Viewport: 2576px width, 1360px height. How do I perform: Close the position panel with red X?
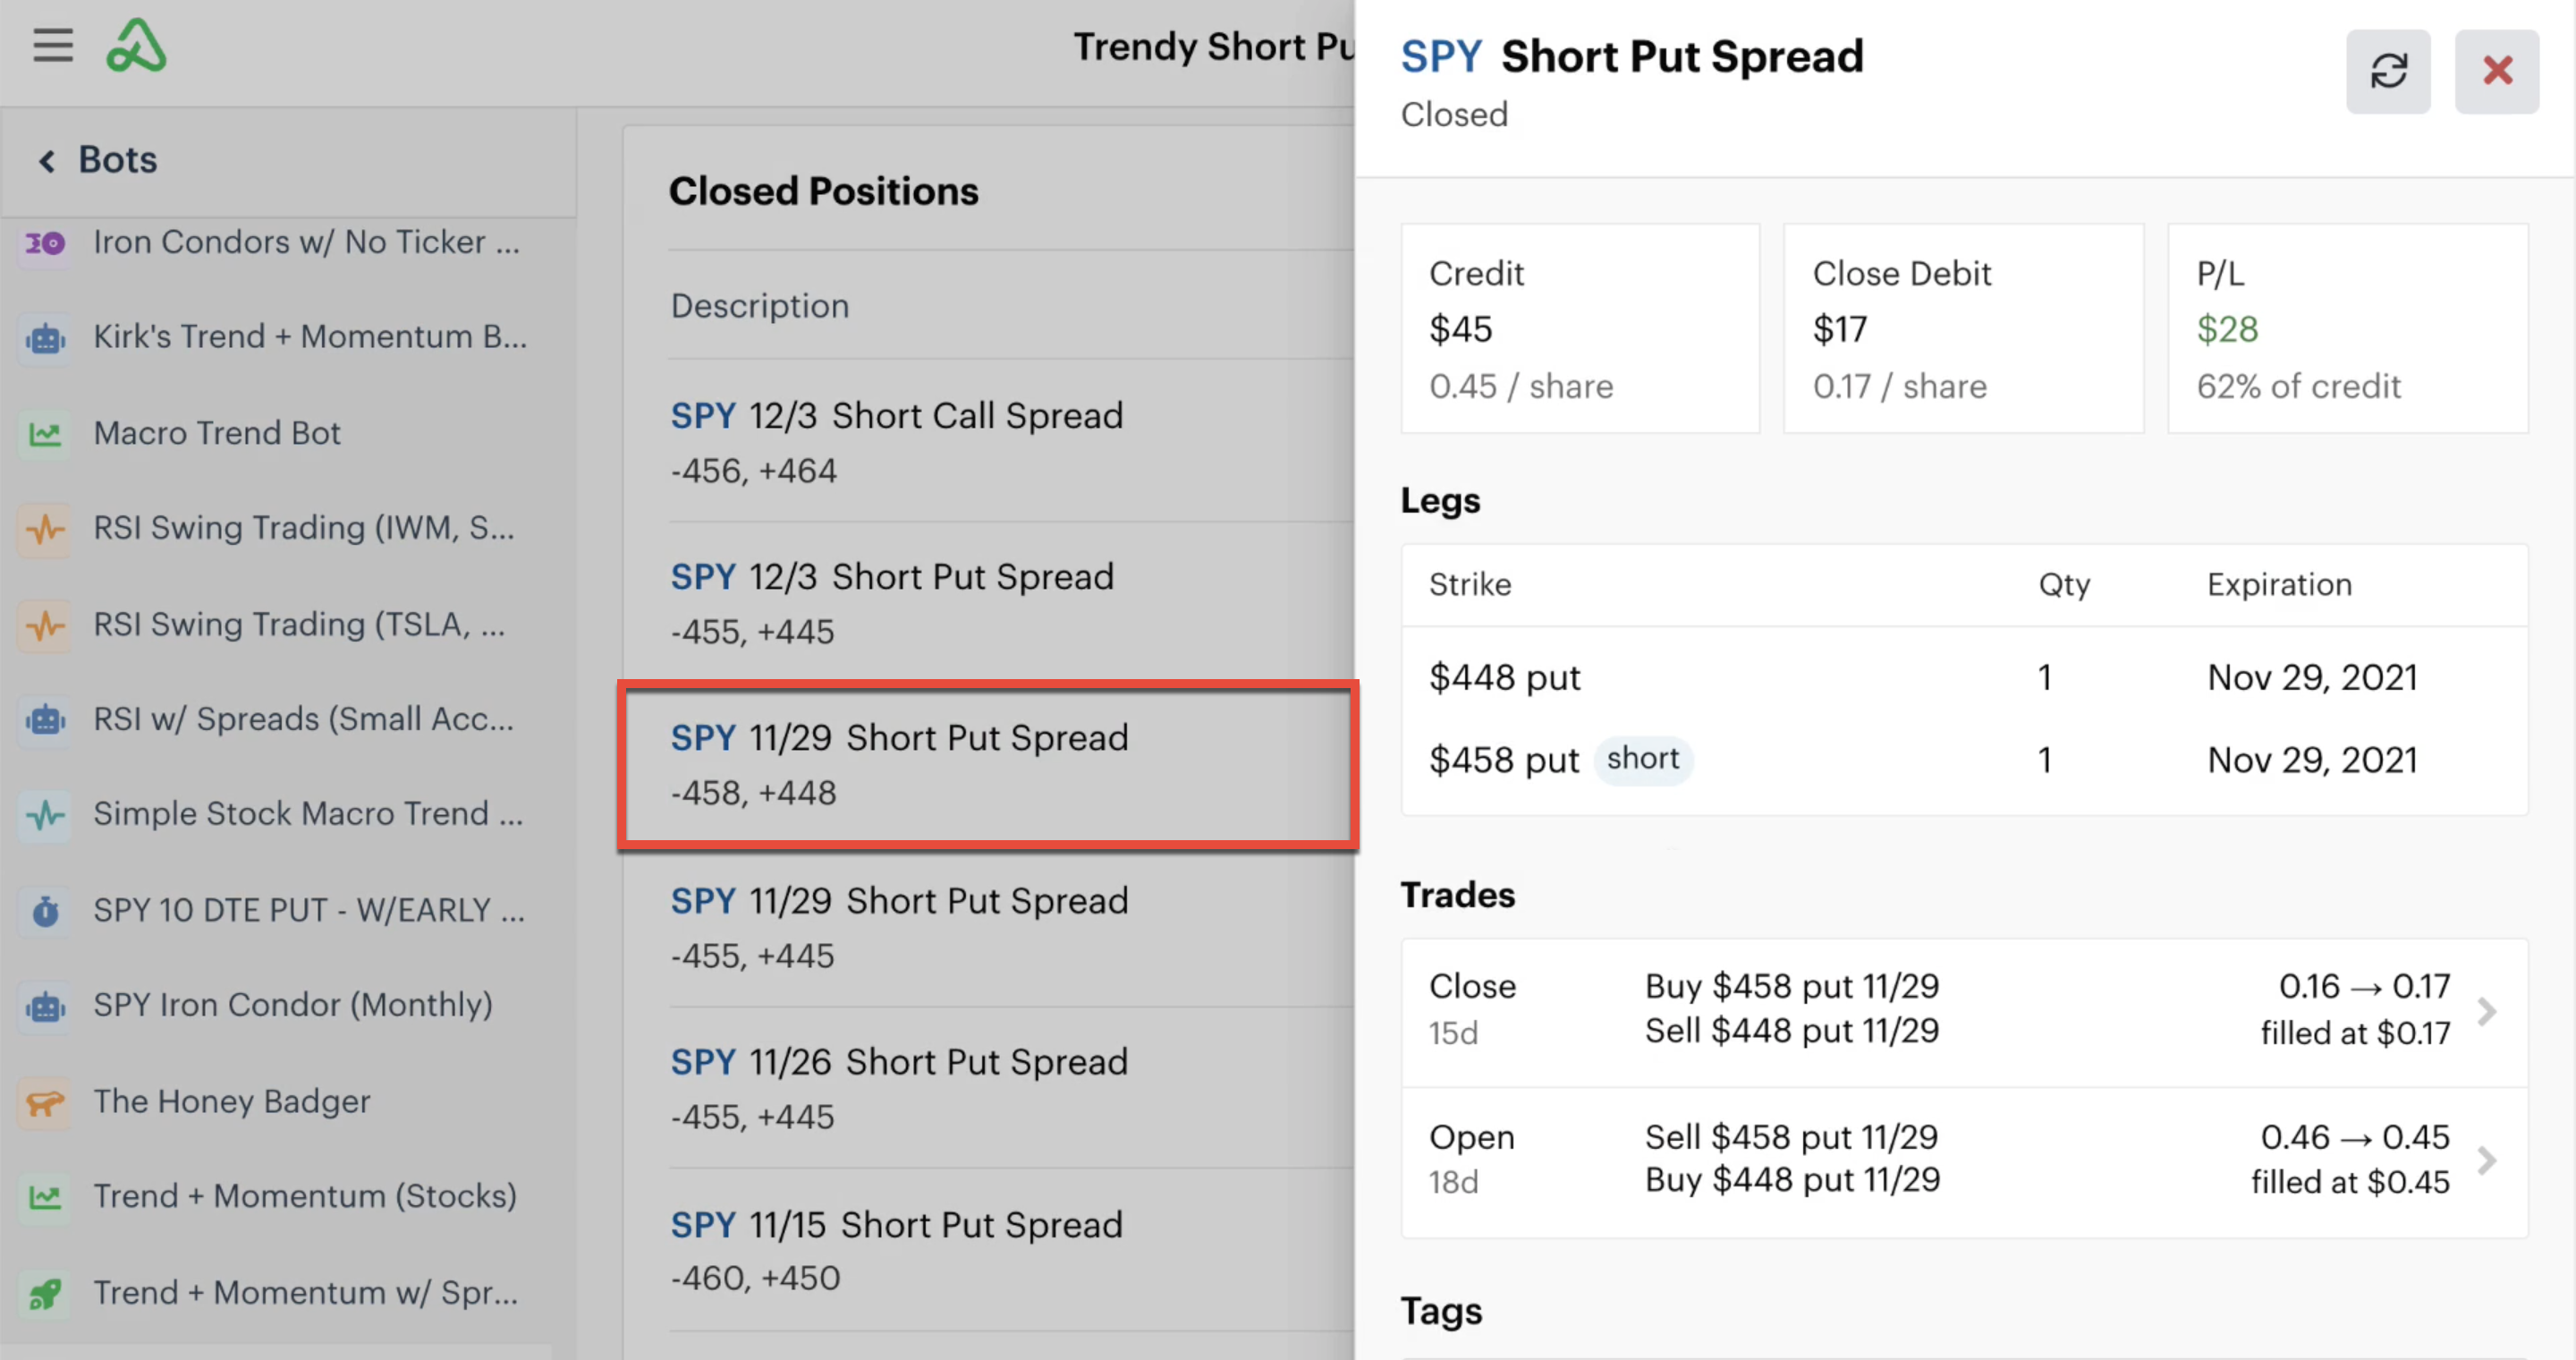pyautogui.click(x=2496, y=71)
